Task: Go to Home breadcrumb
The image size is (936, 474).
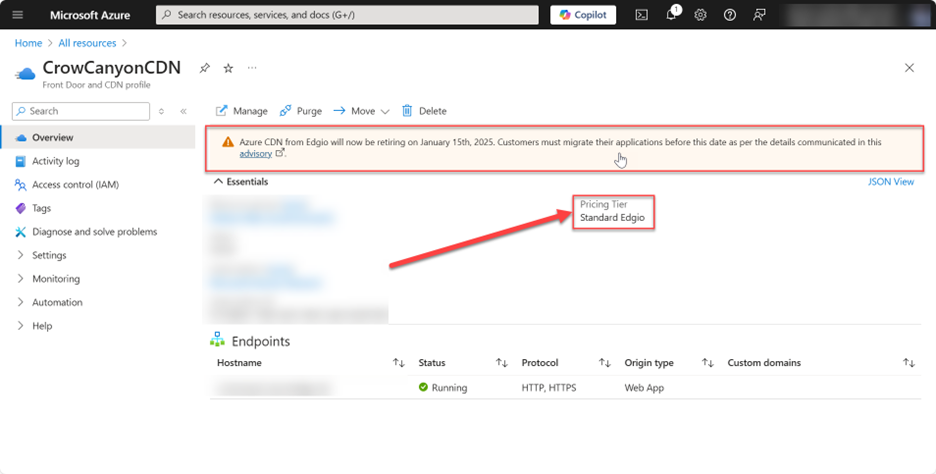Action: tap(29, 43)
